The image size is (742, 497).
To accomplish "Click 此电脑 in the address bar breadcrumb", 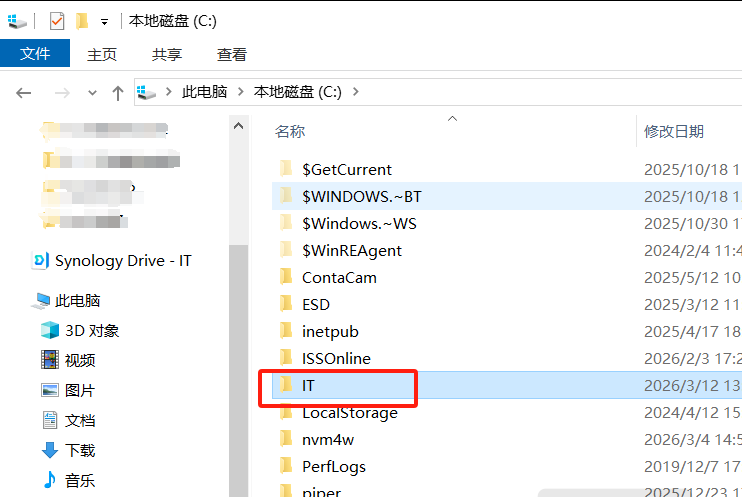I will [x=204, y=92].
